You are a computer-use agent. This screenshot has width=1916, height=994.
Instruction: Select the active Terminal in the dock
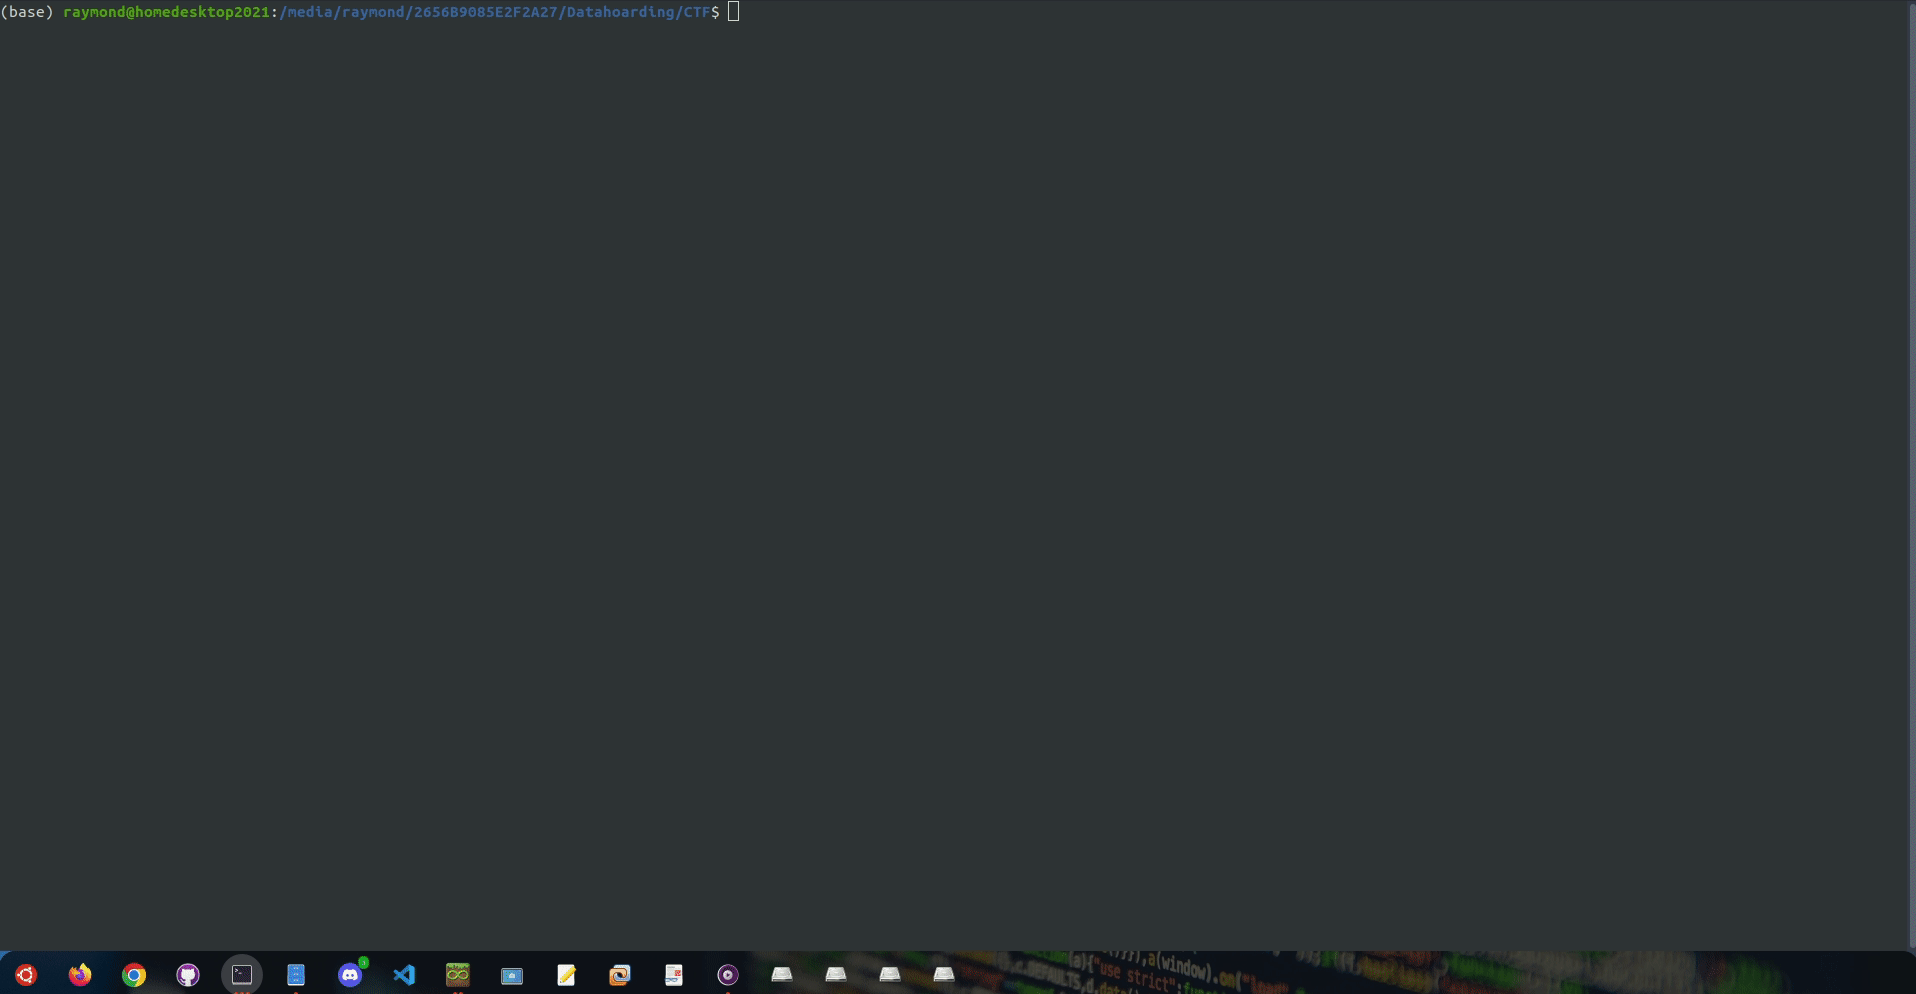(x=242, y=975)
